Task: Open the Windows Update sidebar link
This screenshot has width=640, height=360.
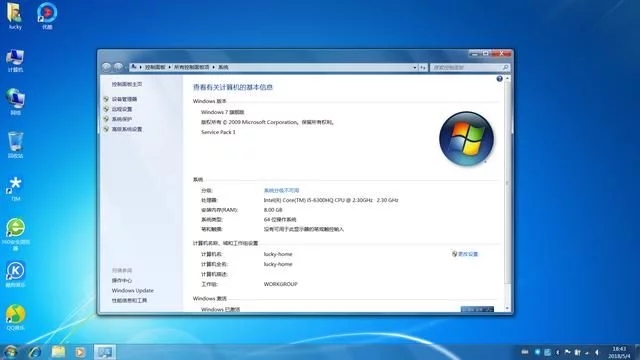Action: click(x=133, y=290)
